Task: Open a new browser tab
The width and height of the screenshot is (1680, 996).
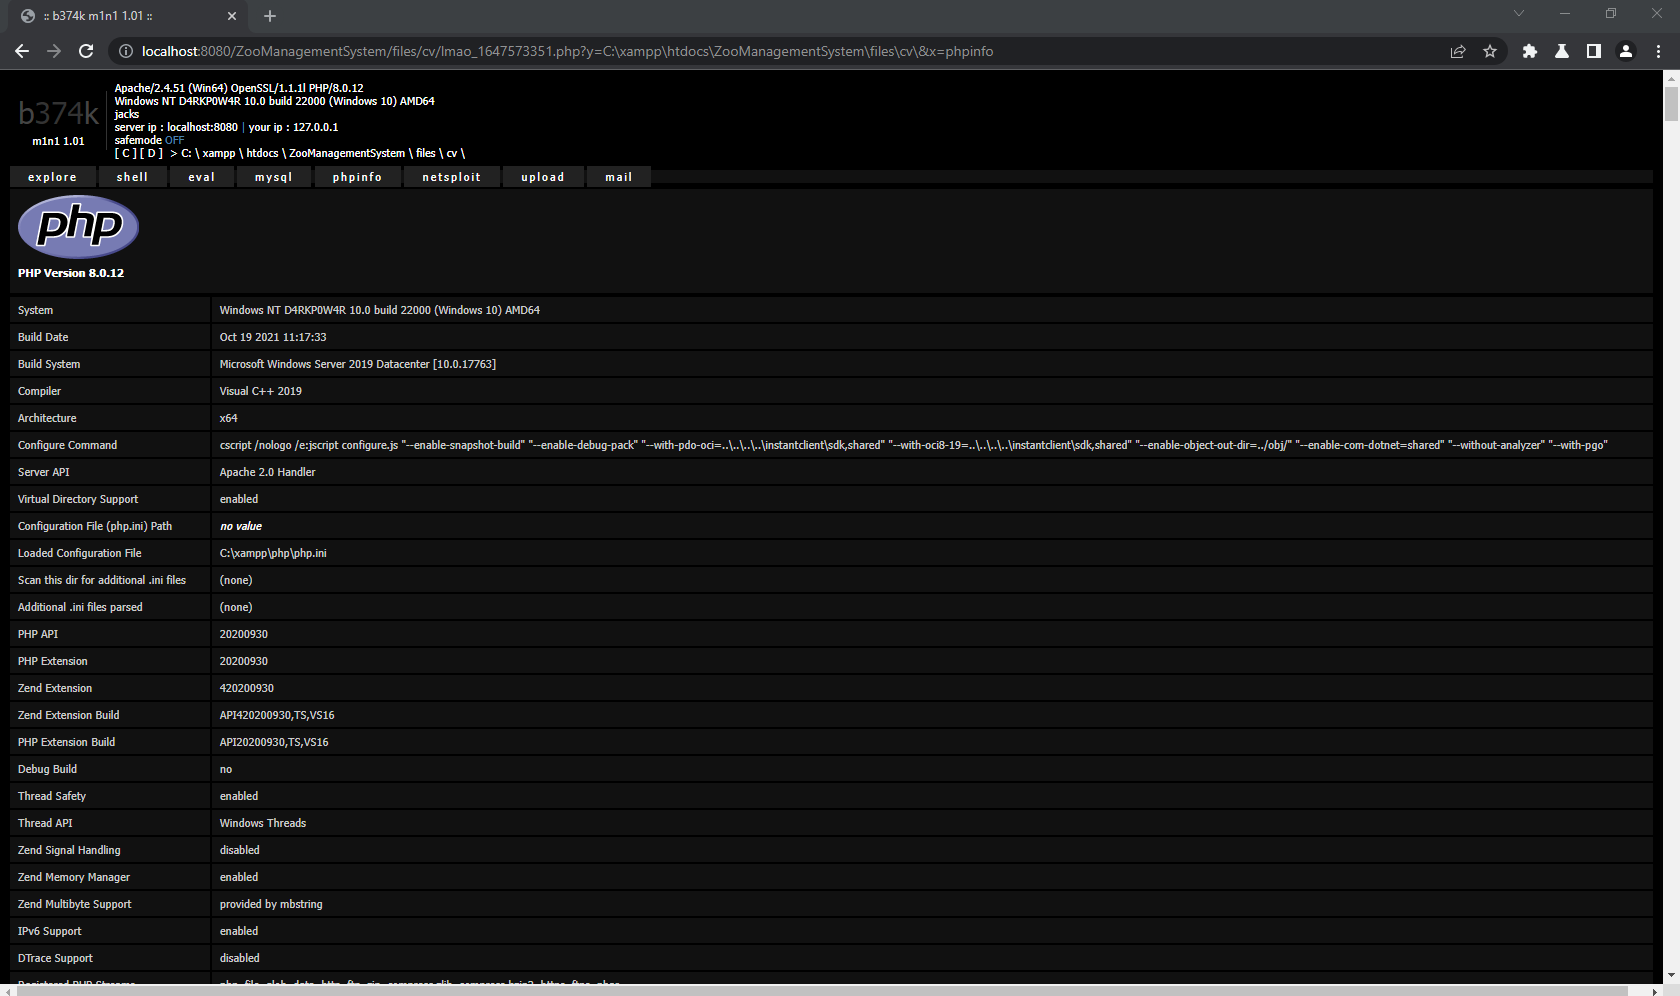Action: click(270, 16)
